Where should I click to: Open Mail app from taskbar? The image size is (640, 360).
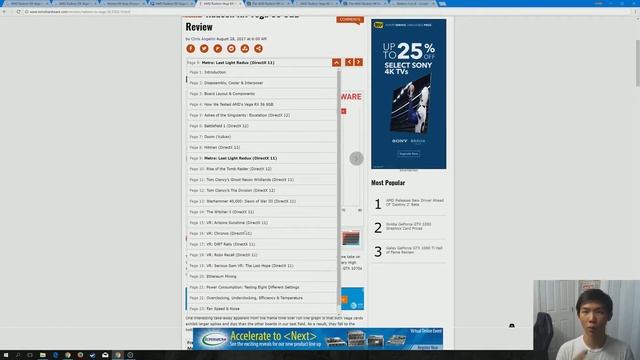pyautogui.click(x=105, y=355)
